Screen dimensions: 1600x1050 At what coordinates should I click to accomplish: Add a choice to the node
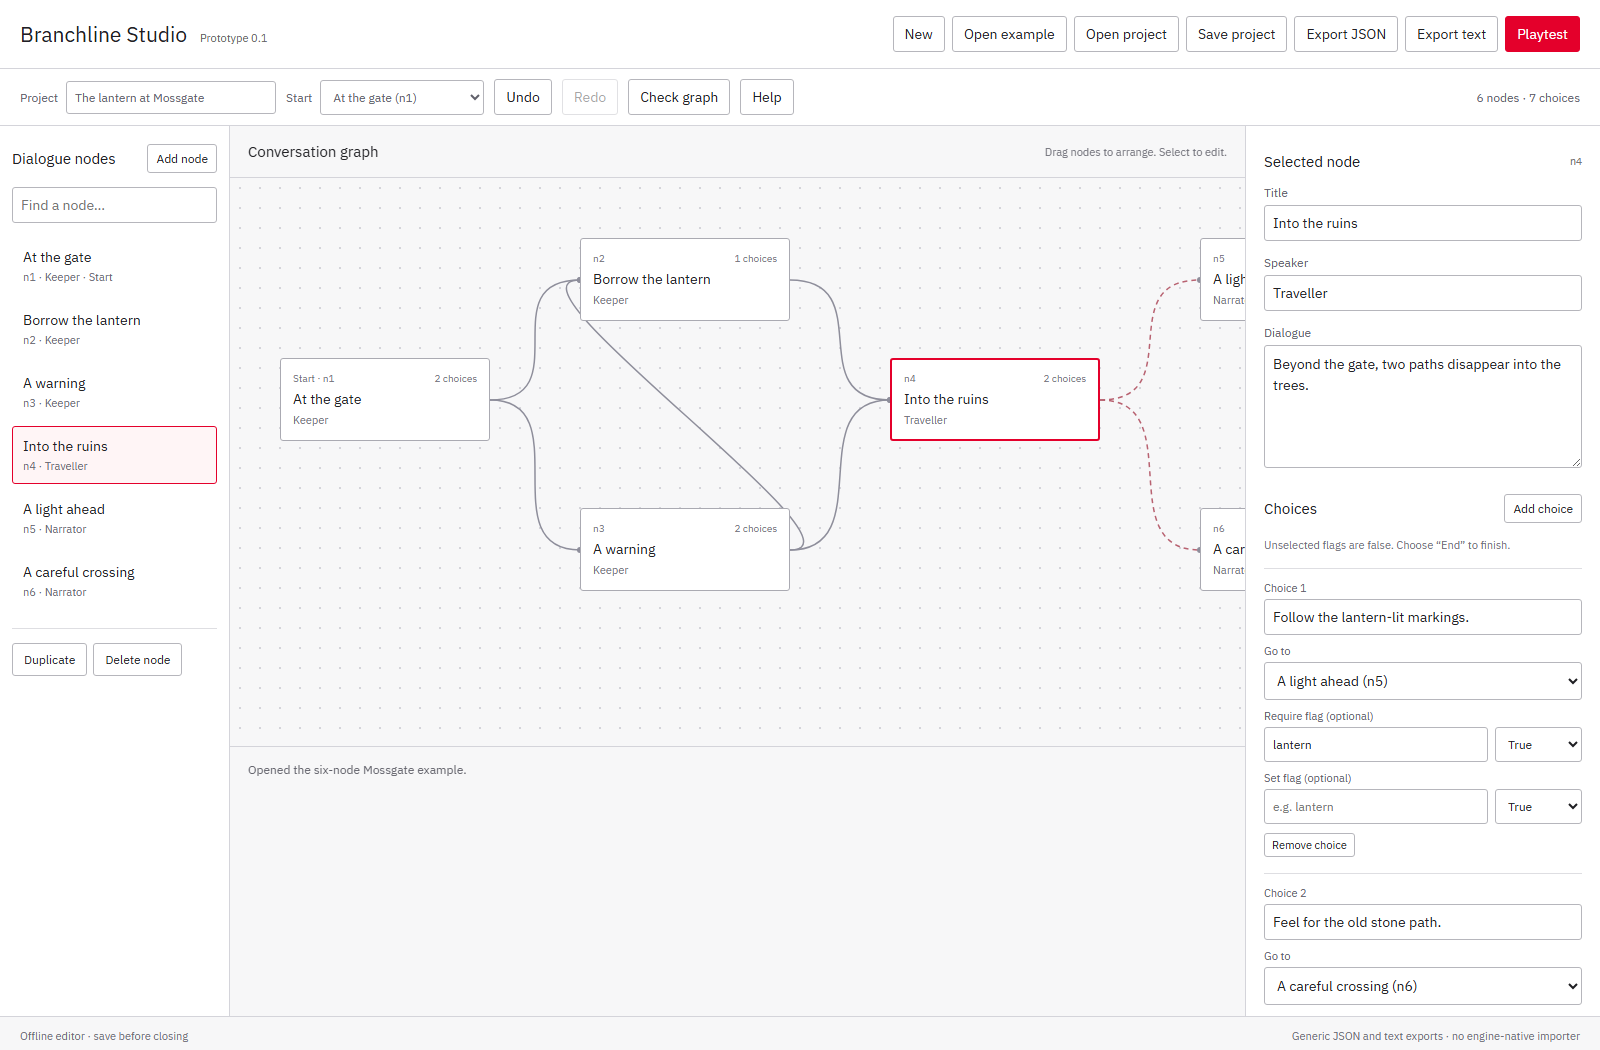click(x=1542, y=509)
